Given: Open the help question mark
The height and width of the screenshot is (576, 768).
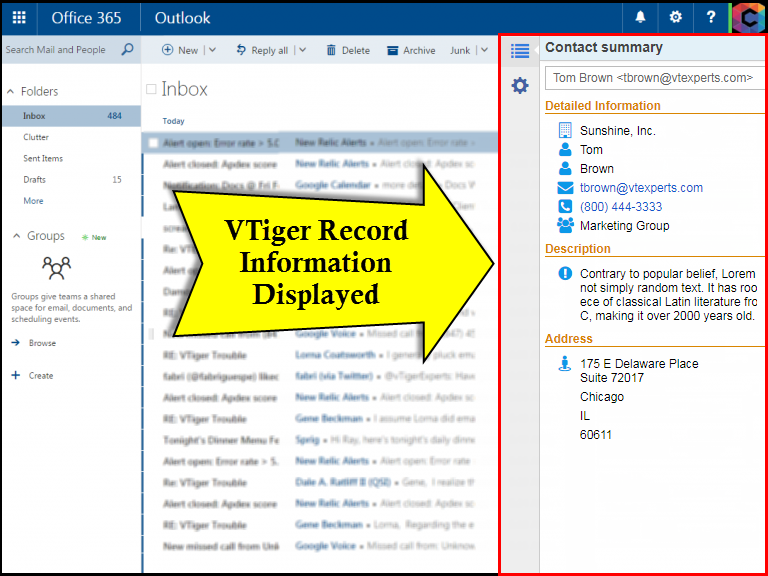Looking at the screenshot, I should pyautogui.click(x=711, y=18).
